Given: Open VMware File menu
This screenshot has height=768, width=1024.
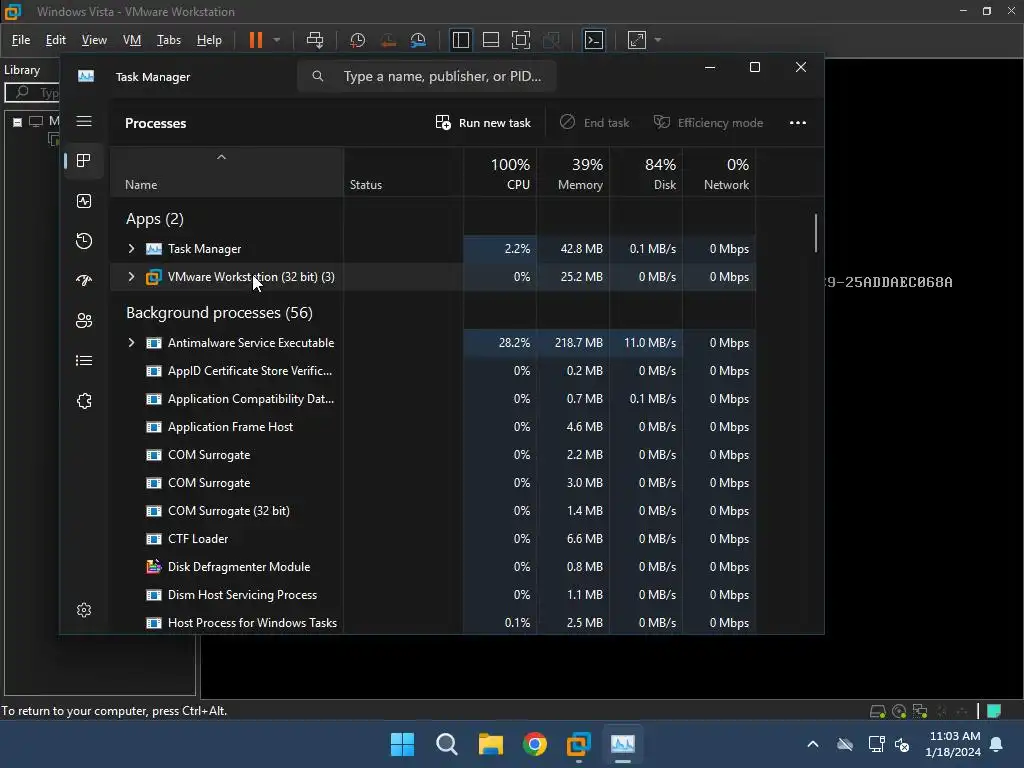Looking at the screenshot, I should tap(21, 40).
